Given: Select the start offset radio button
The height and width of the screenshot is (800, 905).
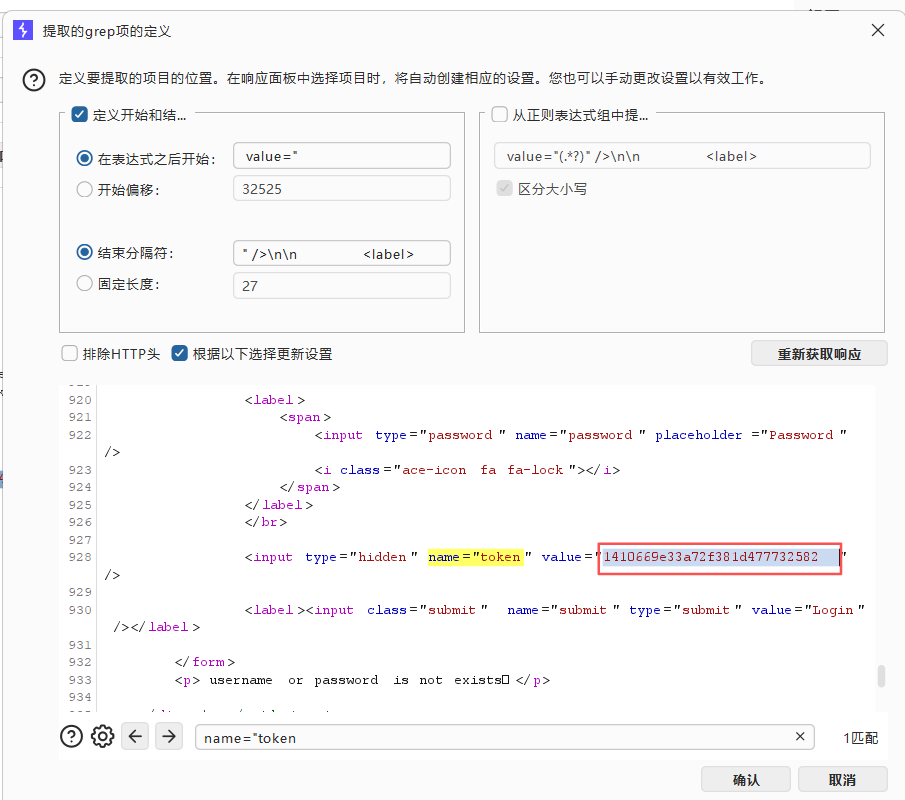Looking at the screenshot, I should (85, 189).
